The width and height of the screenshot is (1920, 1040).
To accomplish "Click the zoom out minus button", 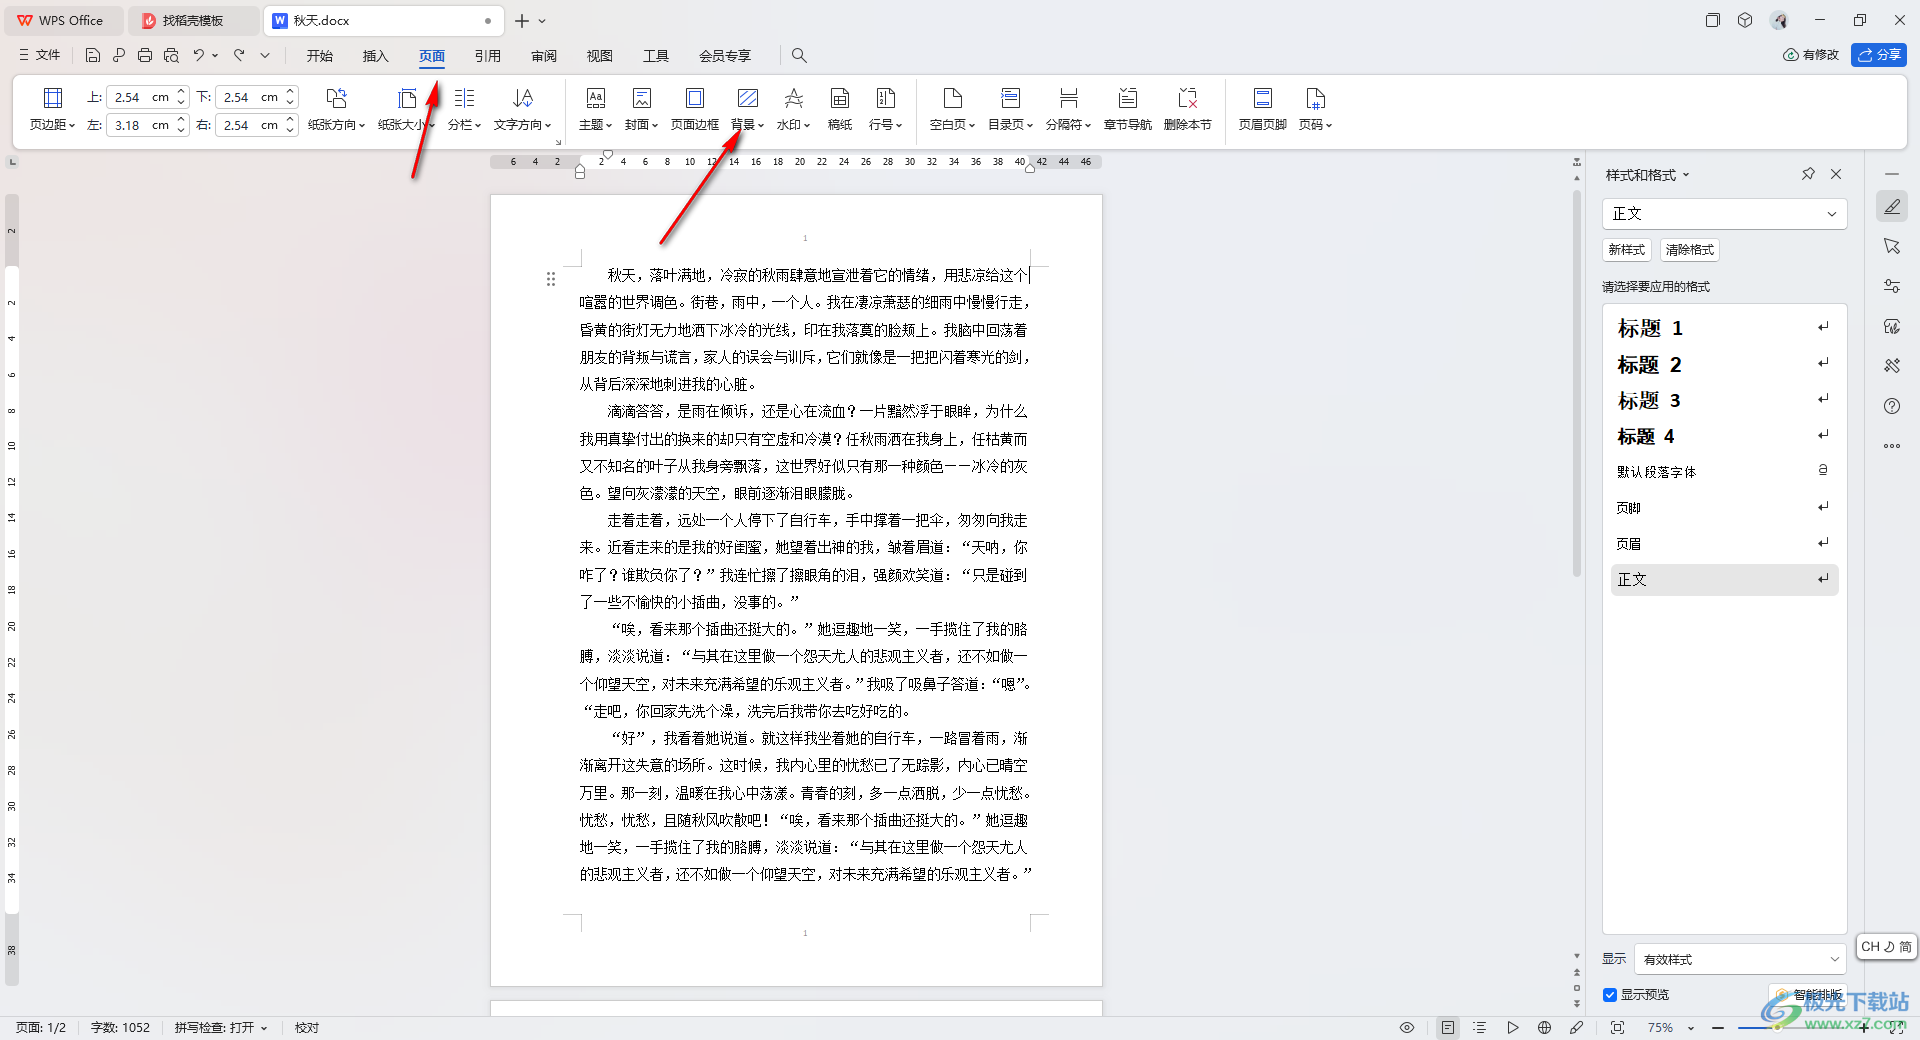I will (x=1718, y=1027).
